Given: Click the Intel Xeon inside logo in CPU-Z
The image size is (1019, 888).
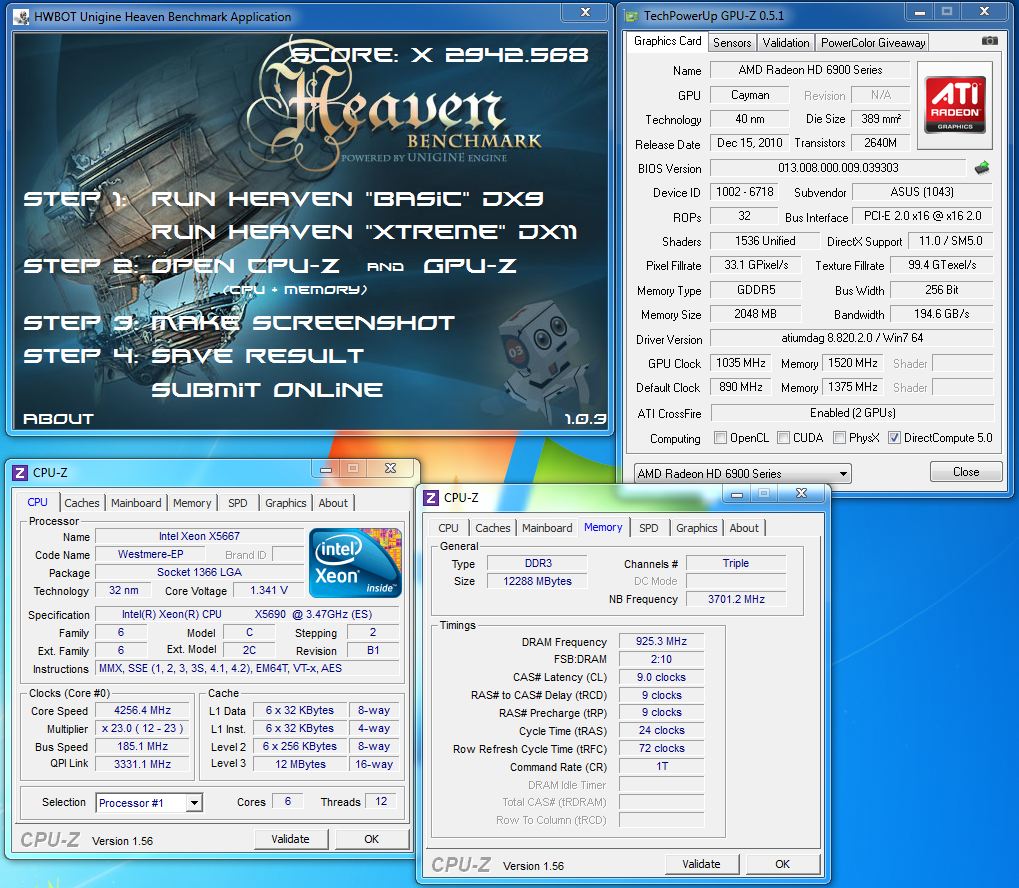Looking at the screenshot, I should tap(355, 563).
